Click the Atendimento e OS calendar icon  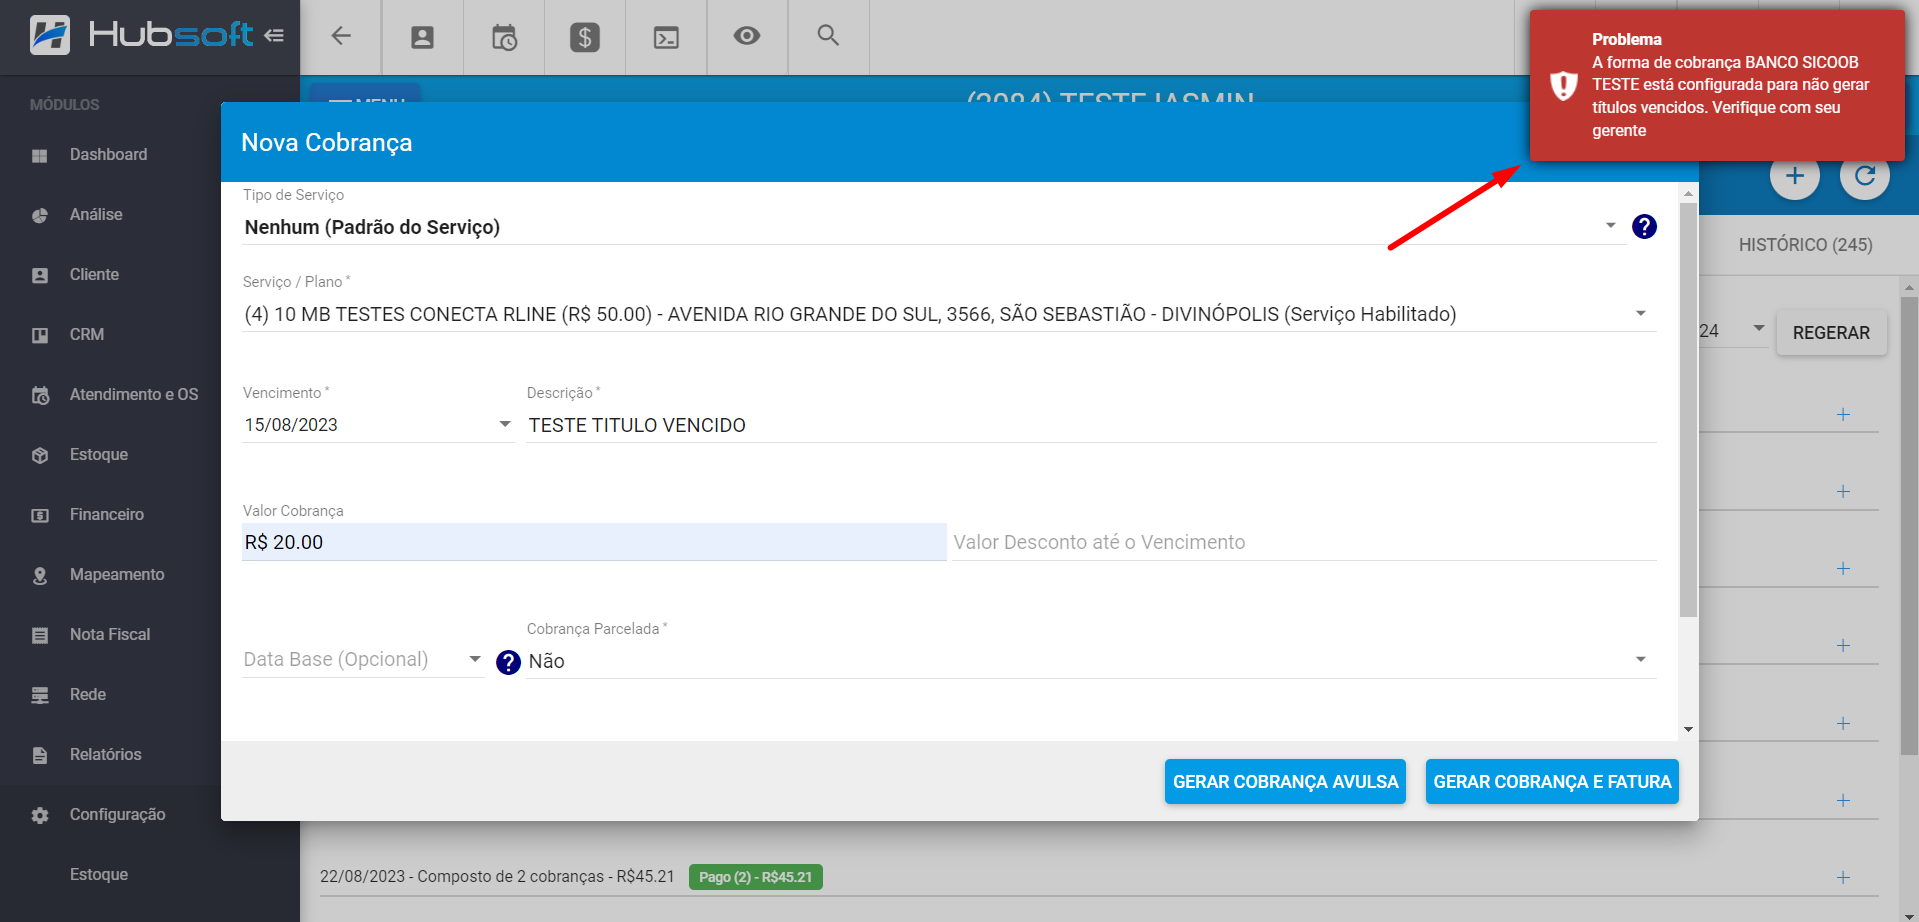[40, 395]
